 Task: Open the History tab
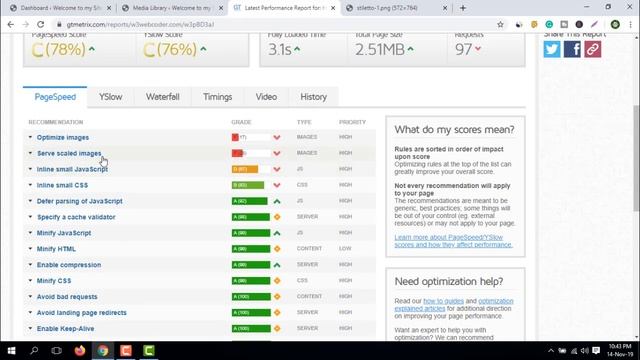pos(313,97)
